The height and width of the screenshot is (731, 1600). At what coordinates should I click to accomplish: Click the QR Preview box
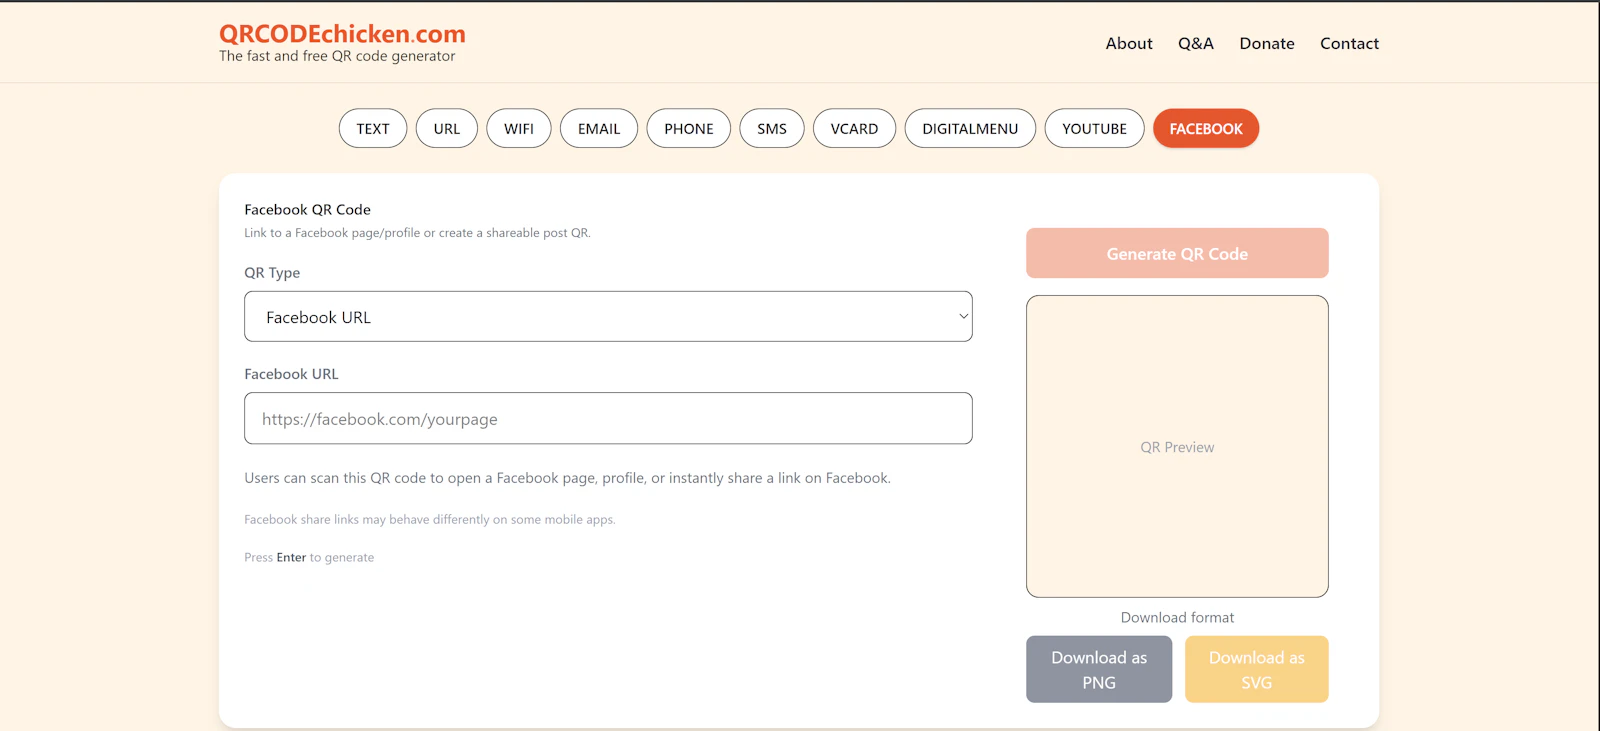coord(1177,446)
